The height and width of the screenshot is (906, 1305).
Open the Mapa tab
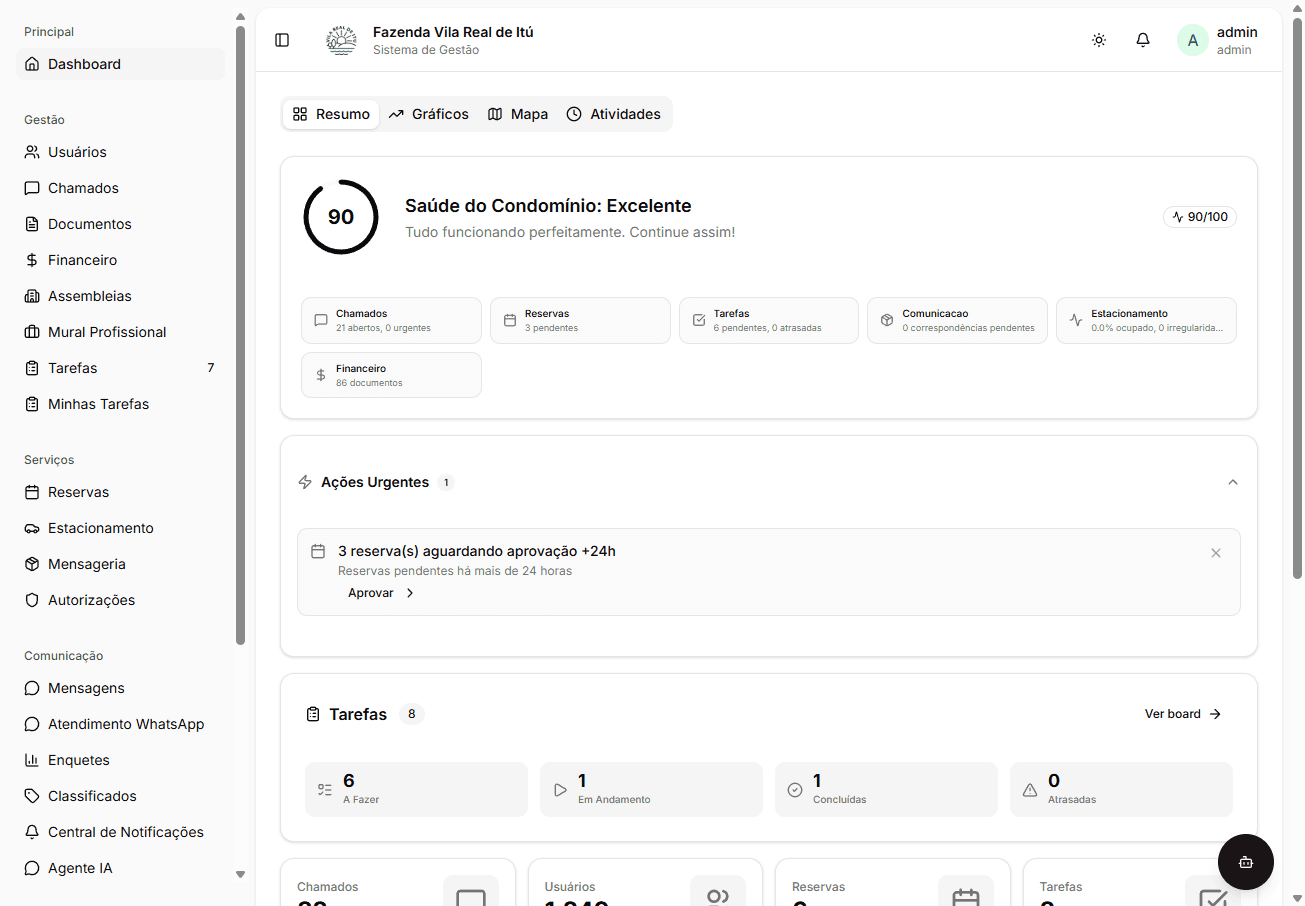click(517, 114)
